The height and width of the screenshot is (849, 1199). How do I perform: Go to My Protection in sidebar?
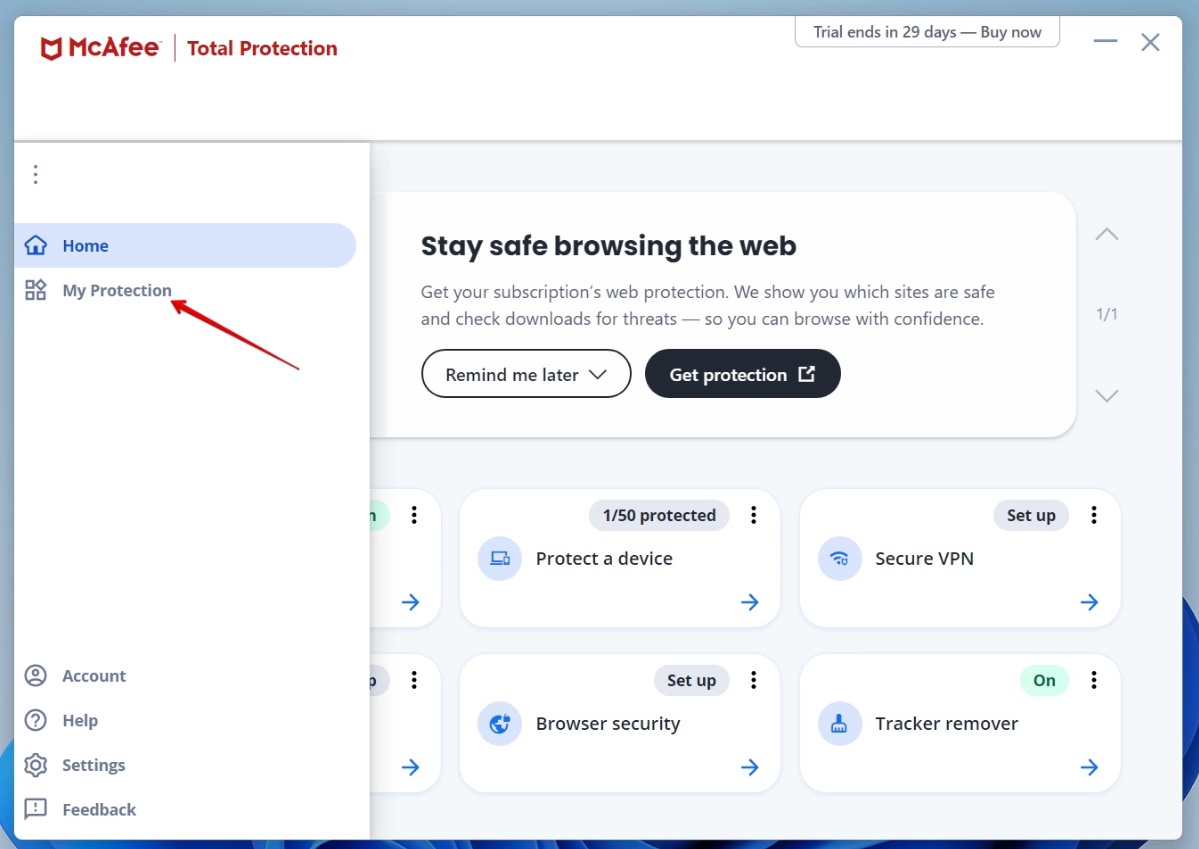[x=117, y=291]
